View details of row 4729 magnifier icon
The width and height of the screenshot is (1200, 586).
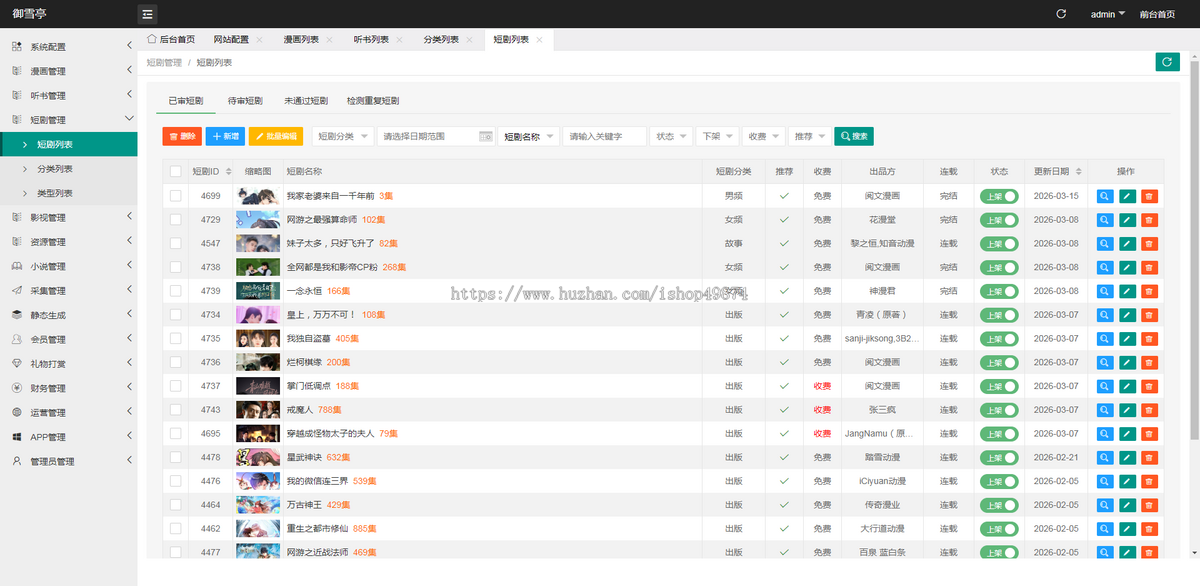[x=1105, y=220]
